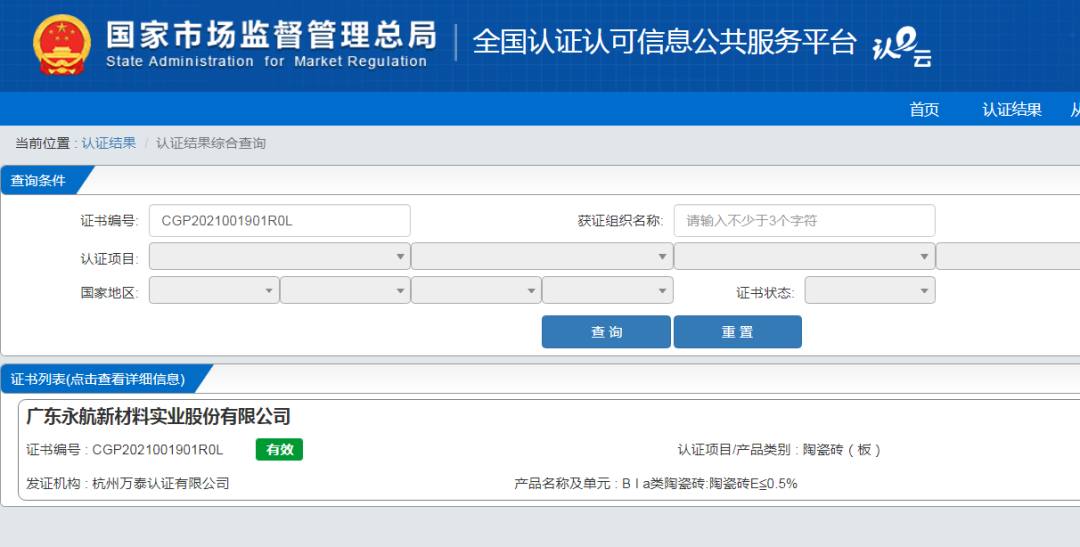Follow the 认证结果 breadcrumb link
The image size is (1080, 547).
pyautogui.click(x=109, y=143)
